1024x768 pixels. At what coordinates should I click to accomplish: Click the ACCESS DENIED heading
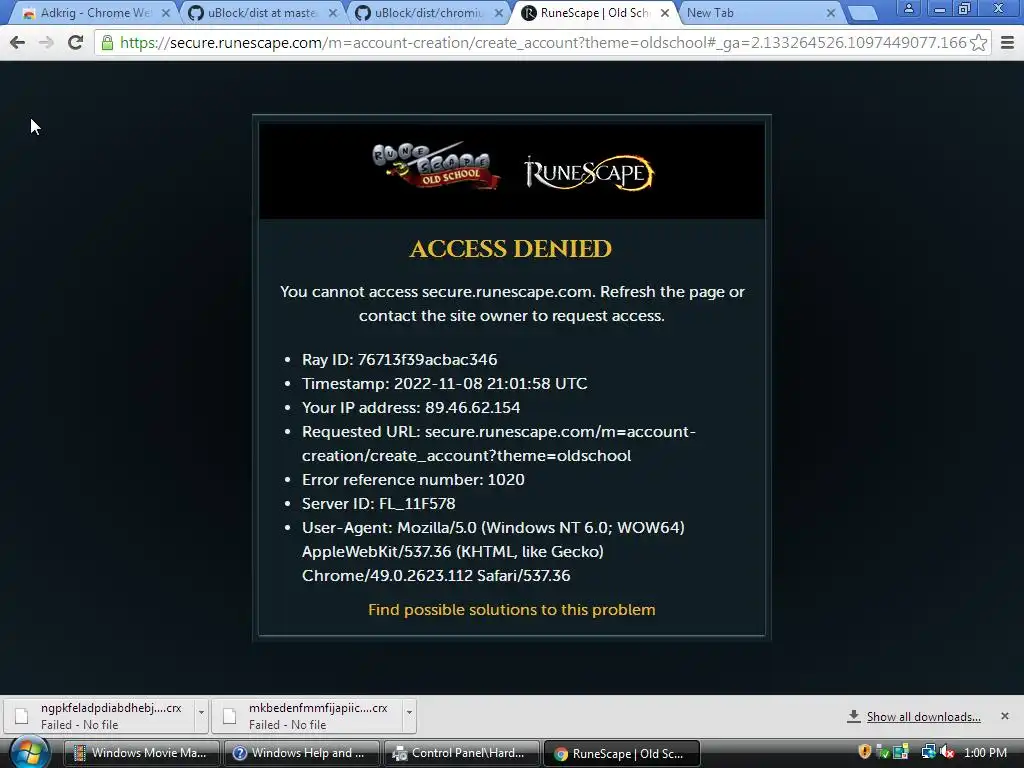pyautogui.click(x=511, y=248)
